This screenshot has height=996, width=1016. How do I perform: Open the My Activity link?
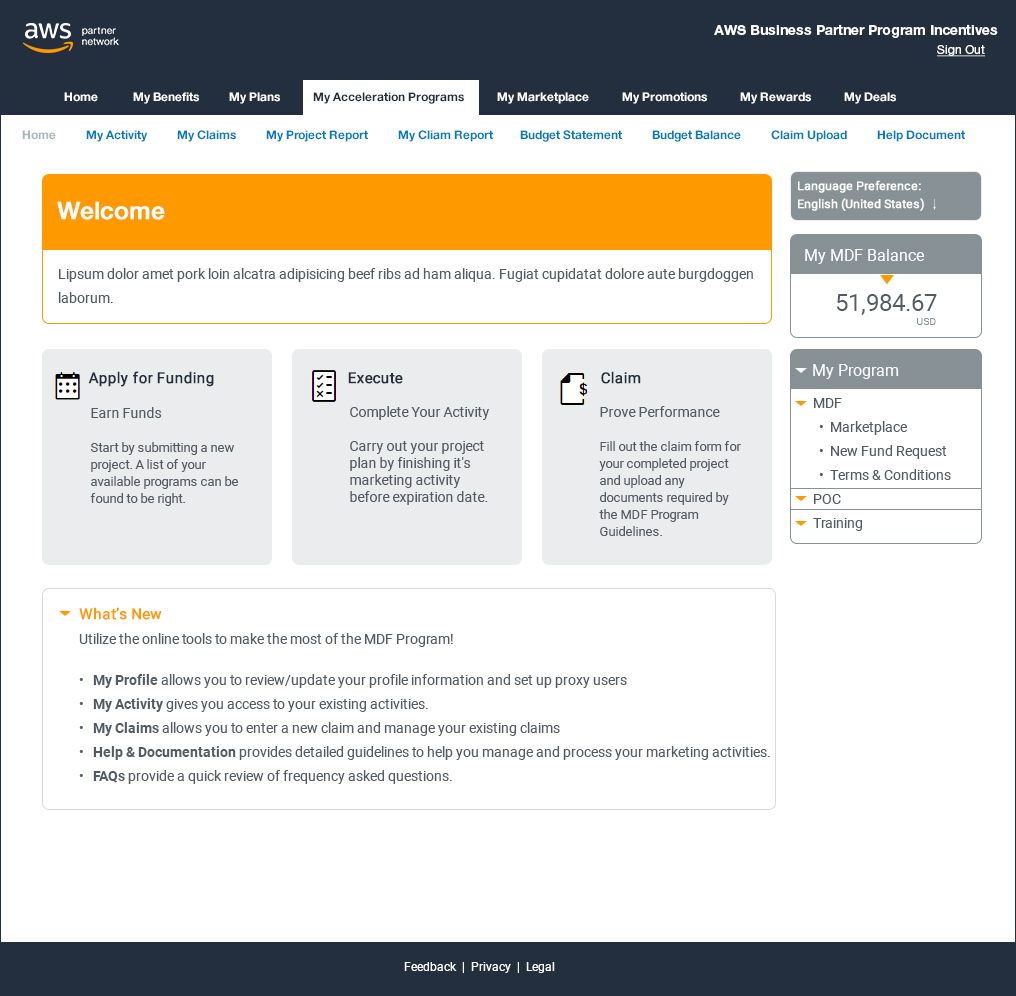click(x=117, y=135)
